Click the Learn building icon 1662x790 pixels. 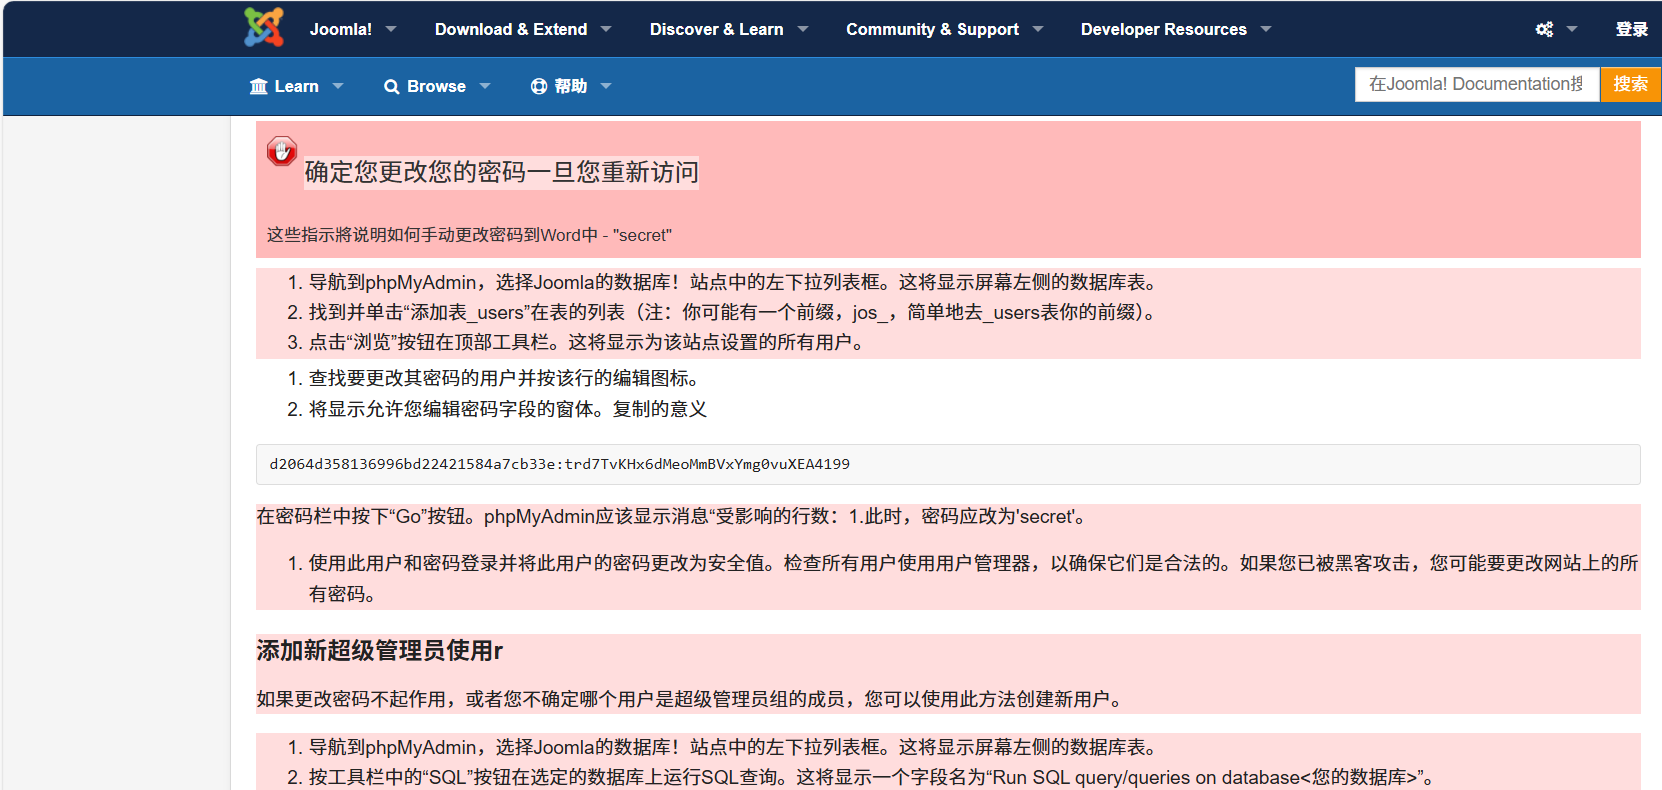(x=259, y=86)
